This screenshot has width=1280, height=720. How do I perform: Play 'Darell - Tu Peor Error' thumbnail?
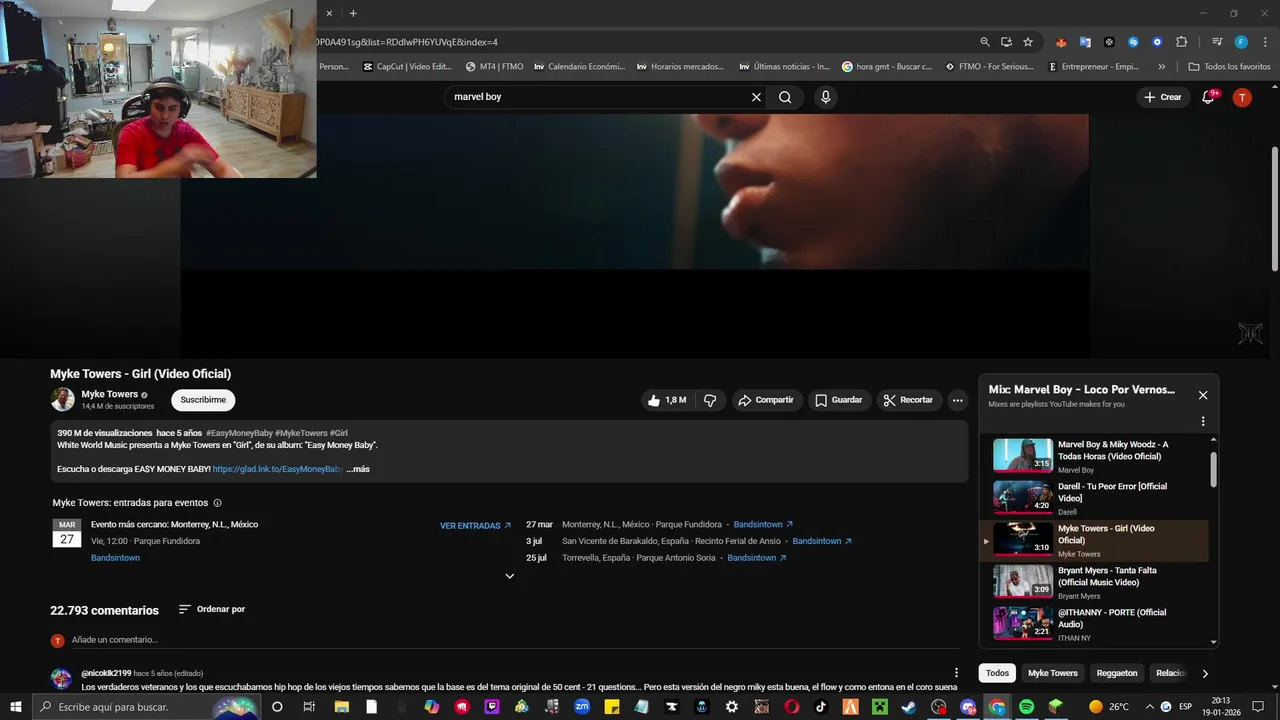[1023, 497]
